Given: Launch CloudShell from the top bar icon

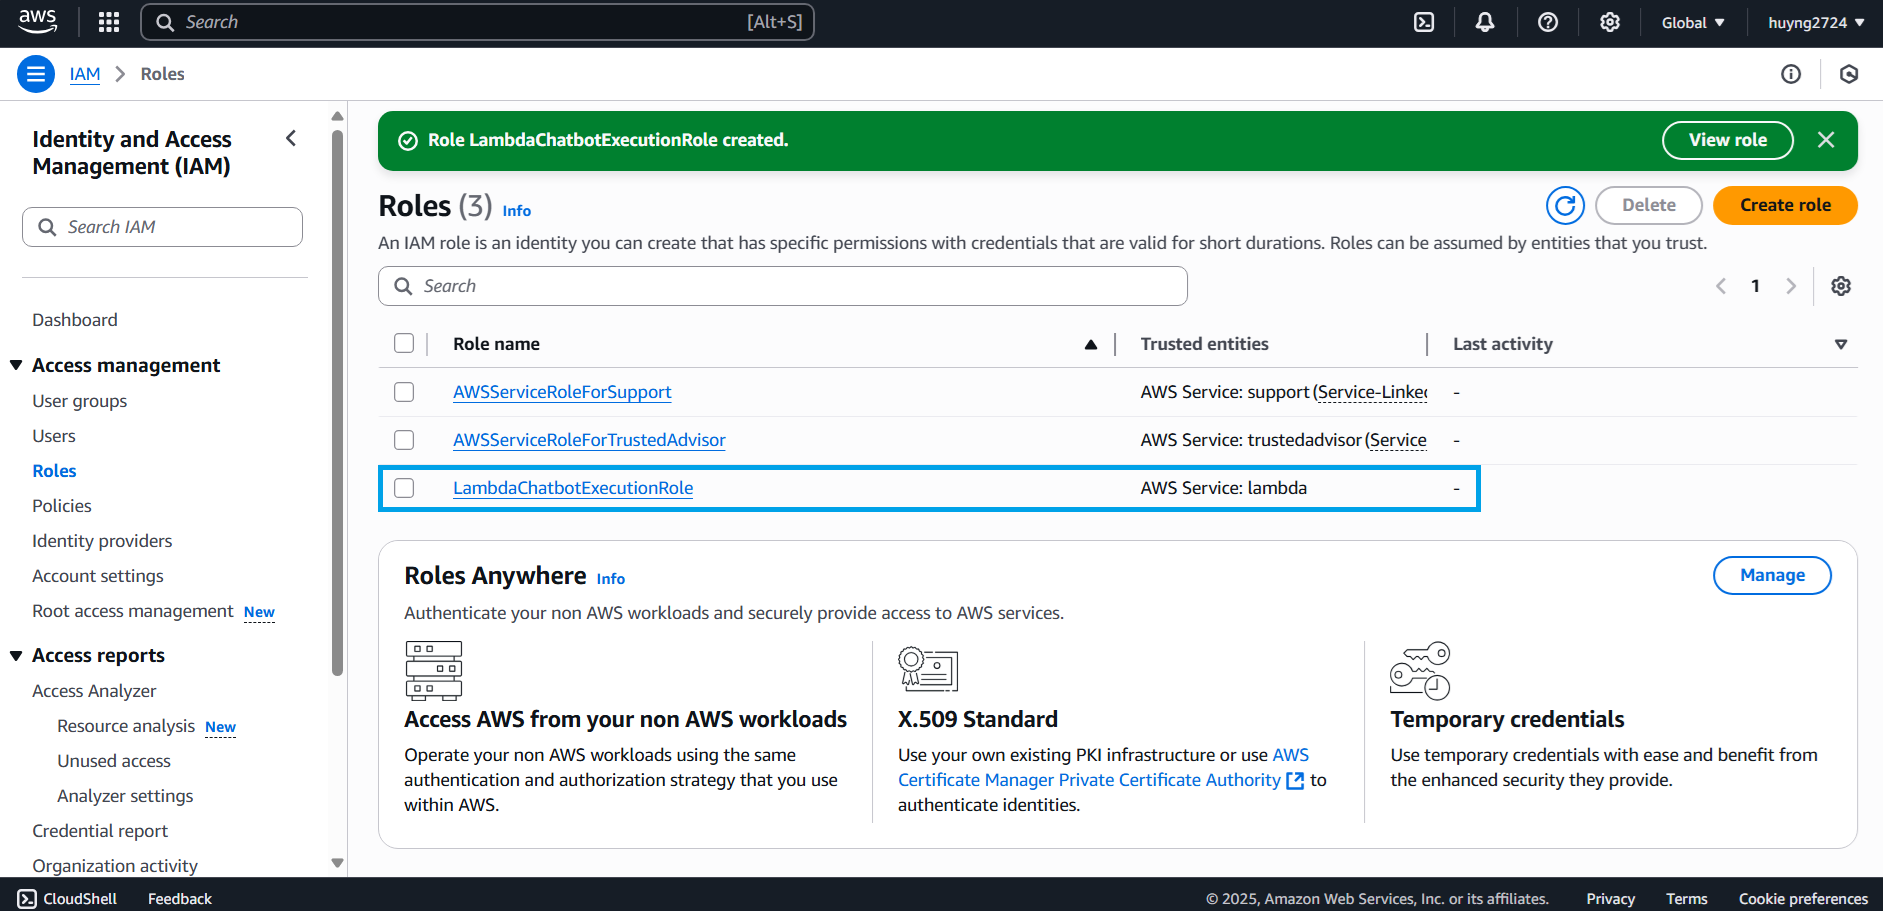Looking at the screenshot, I should 1424,22.
